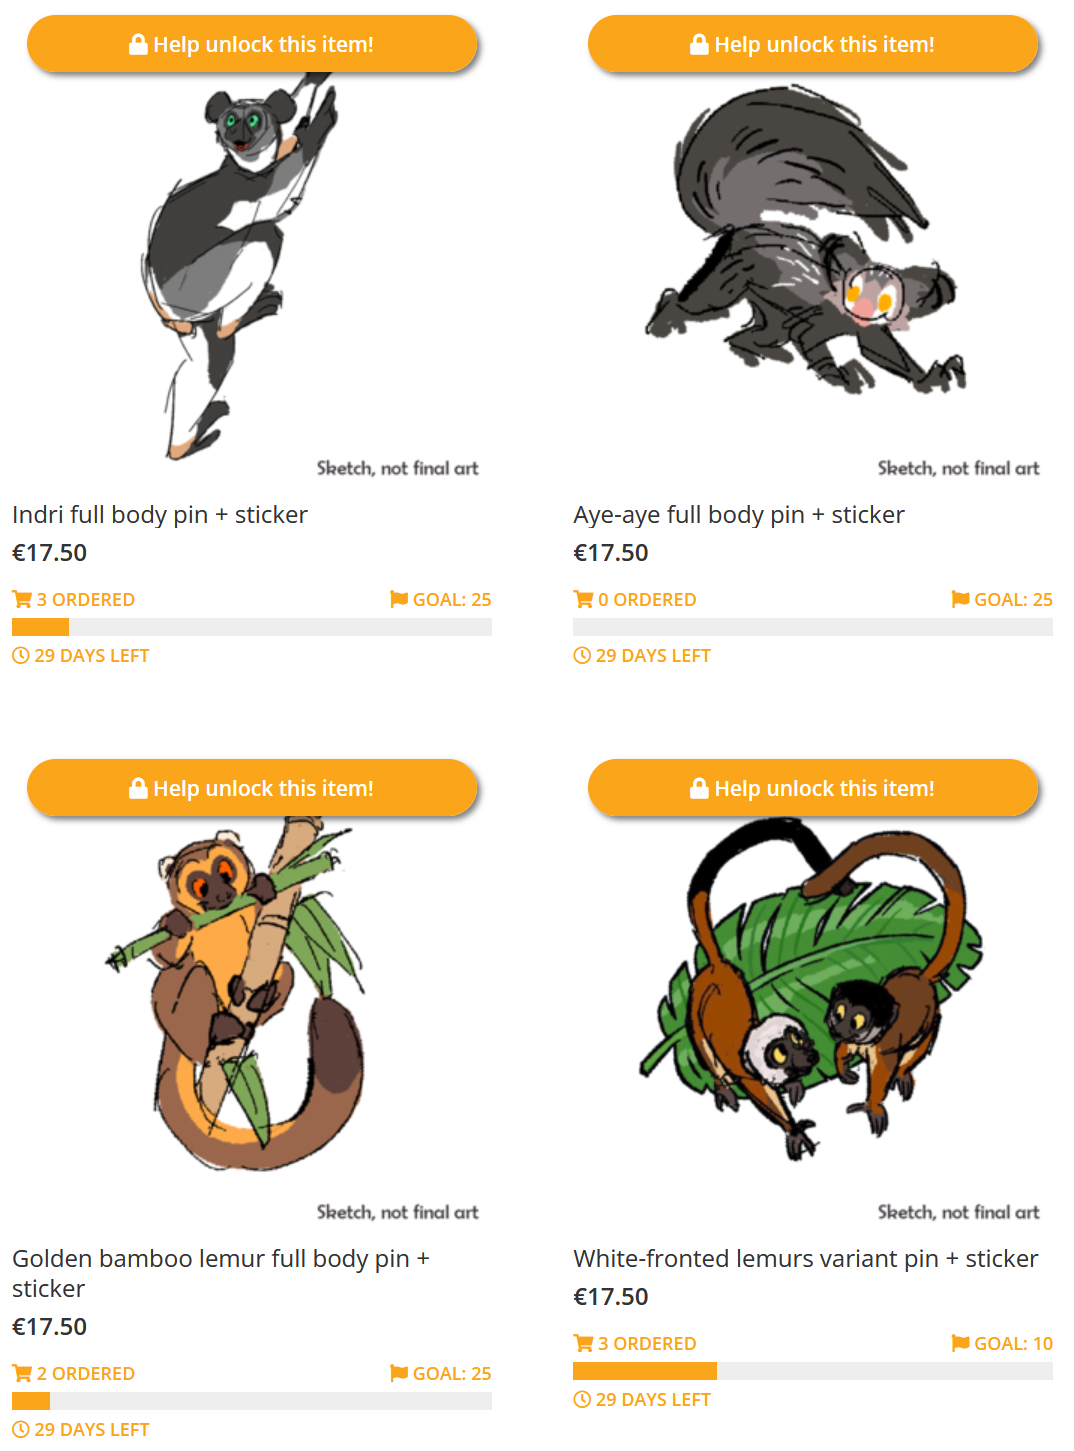Image resolution: width=1074 pixels, height=1451 pixels.
Task: Click the cart icon beside Aye-aye 0 ORDERED
Action: 583,599
